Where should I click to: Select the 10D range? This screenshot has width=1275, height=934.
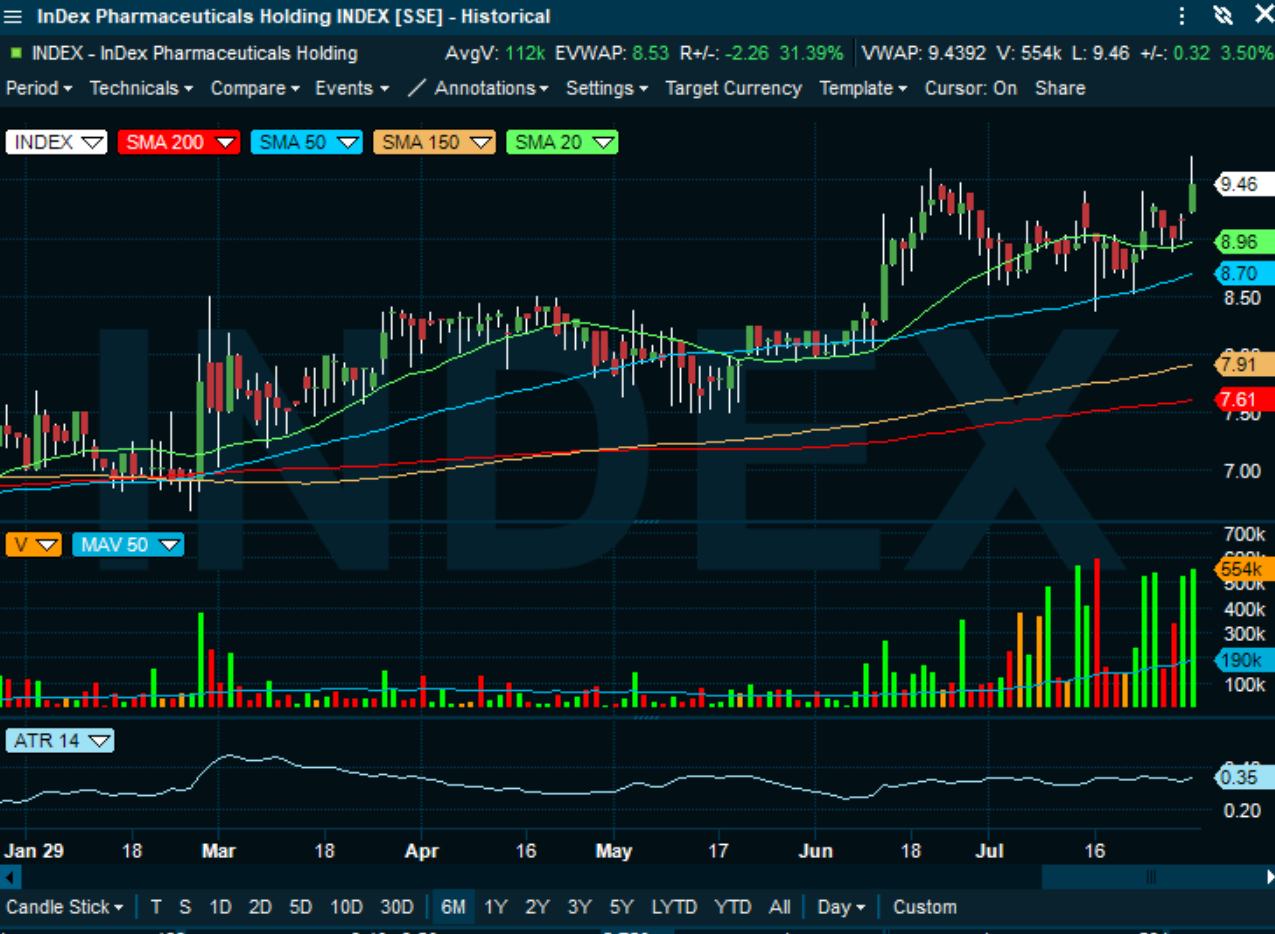pyautogui.click(x=346, y=907)
